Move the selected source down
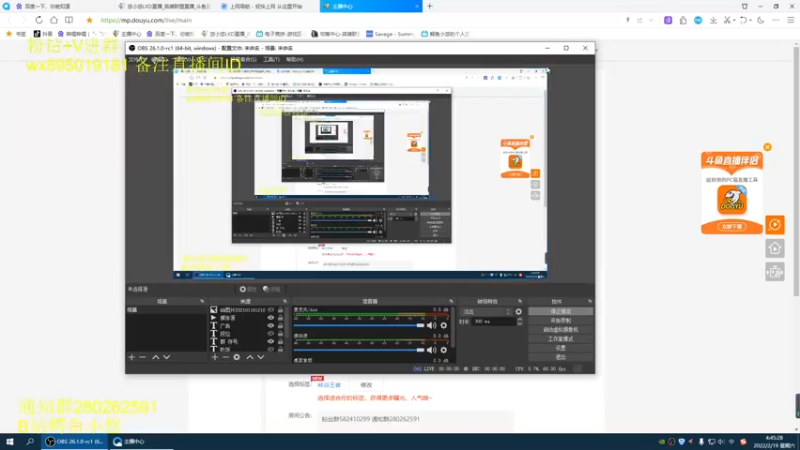Screen dimensions: 800x450 coord(261,357)
